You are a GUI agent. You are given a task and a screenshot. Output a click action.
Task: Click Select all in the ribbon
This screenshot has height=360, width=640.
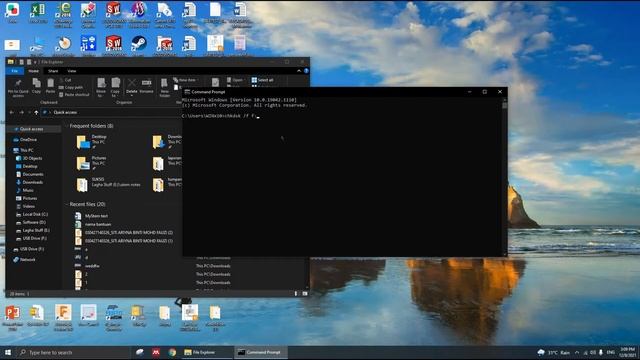point(262,80)
